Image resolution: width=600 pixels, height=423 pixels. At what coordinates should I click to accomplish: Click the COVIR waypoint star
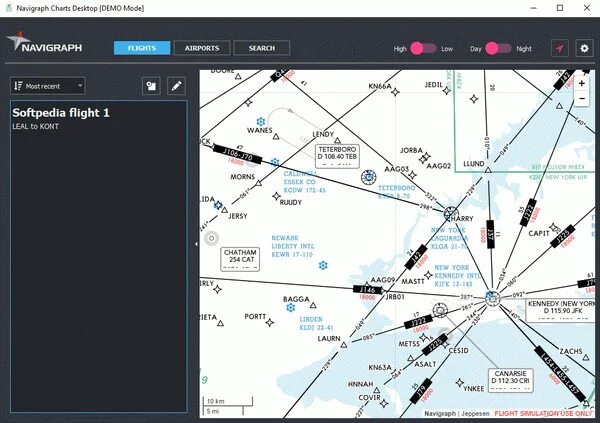pyautogui.click(x=384, y=403)
